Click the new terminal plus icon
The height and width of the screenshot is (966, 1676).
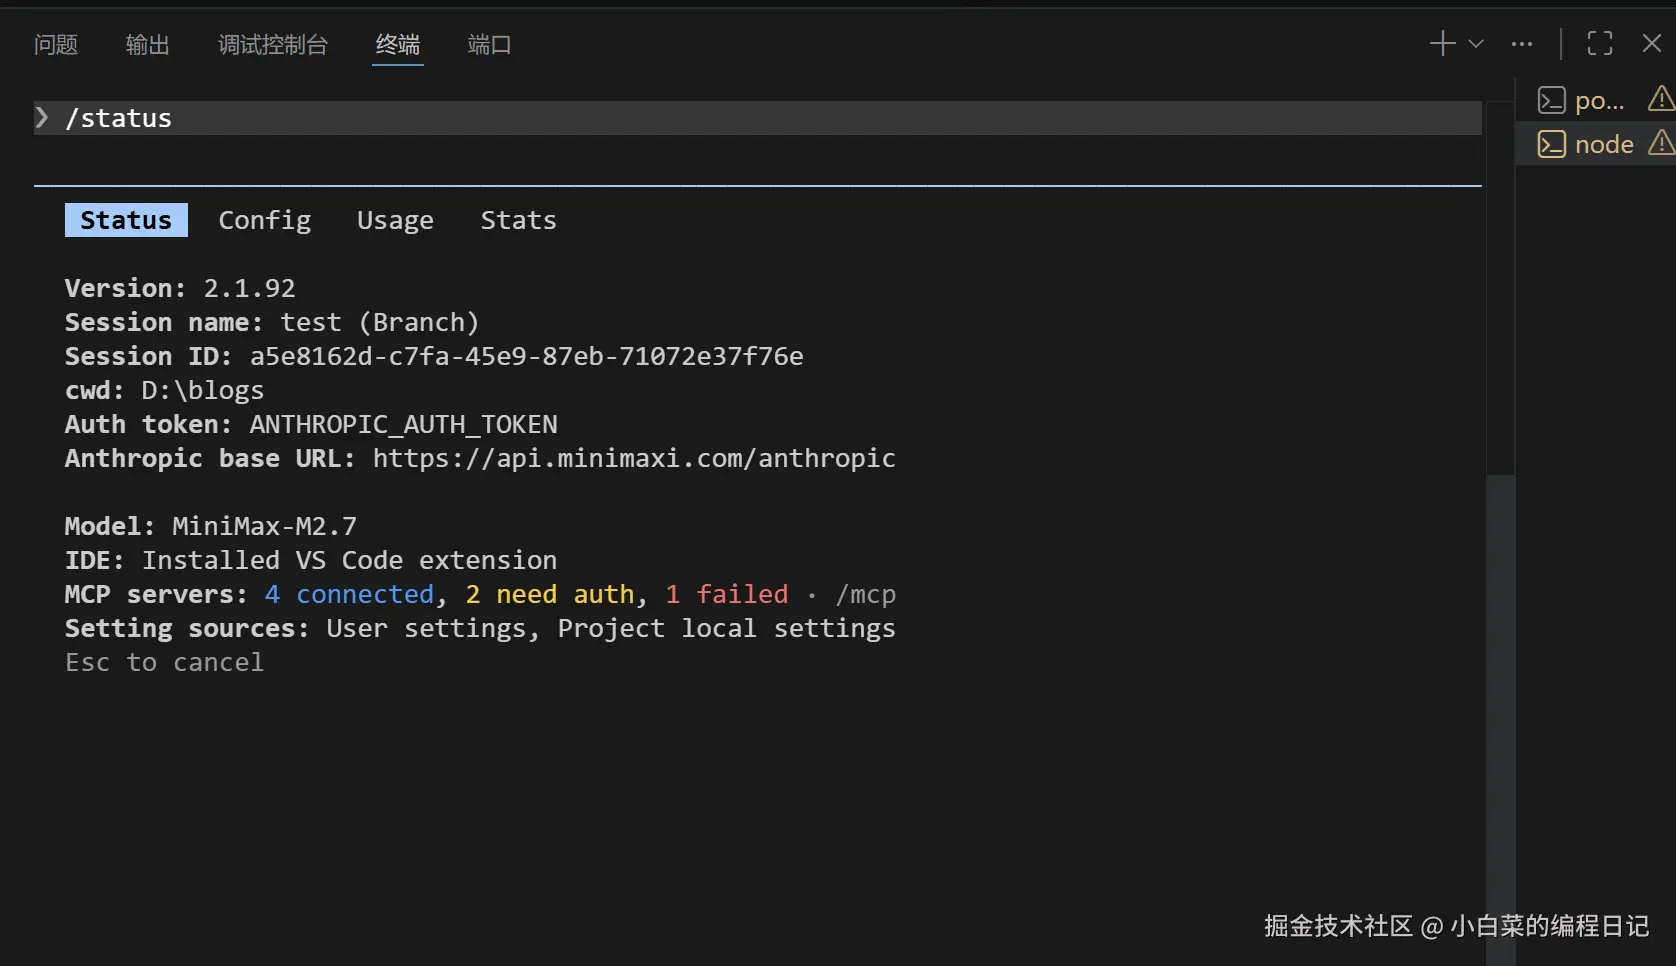1442,43
